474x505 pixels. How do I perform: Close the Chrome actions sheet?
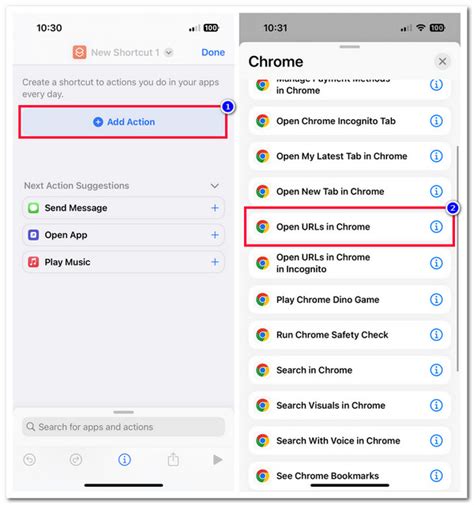[x=442, y=61]
